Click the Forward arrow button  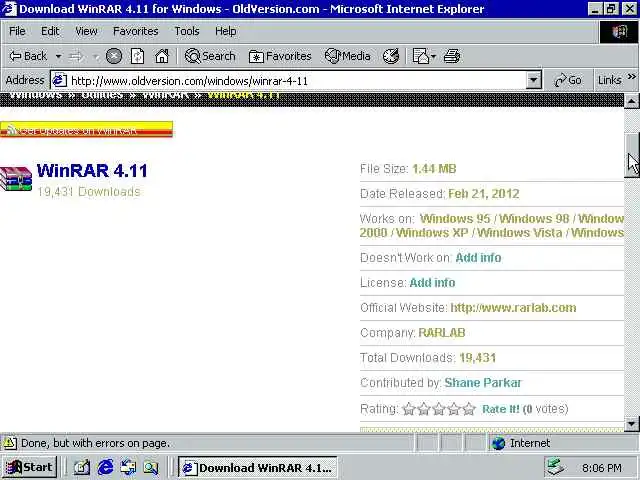(x=76, y=56)
